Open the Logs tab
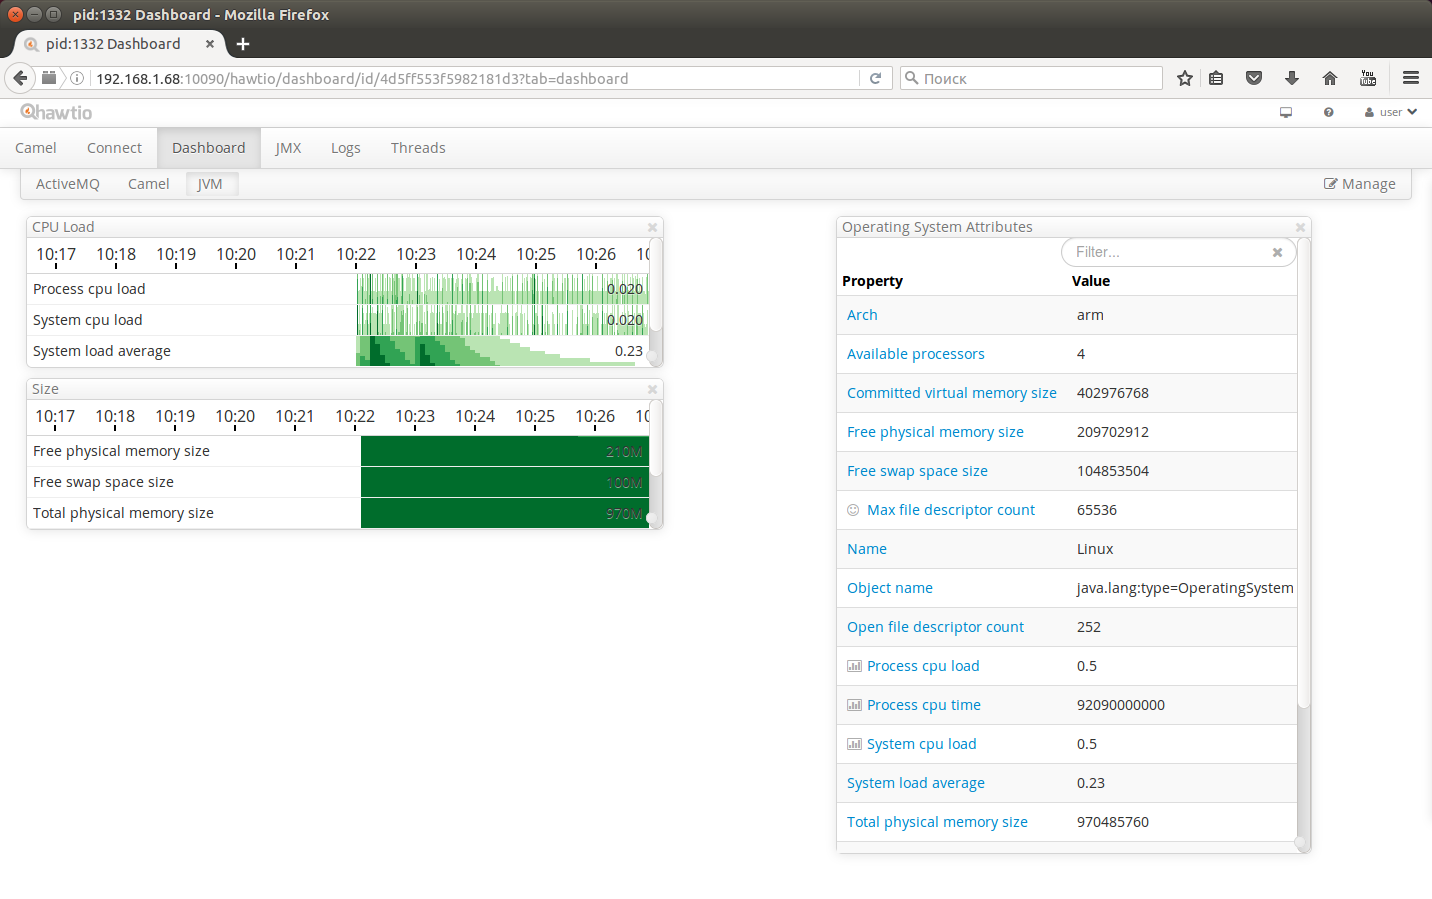Screen dimensions: 1432x899 point(346,148)
